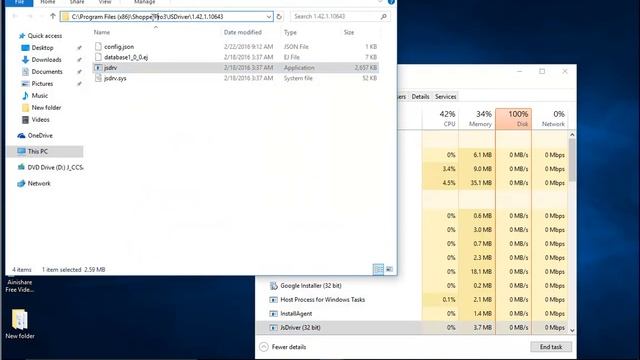This screenshot has width=640, height=360.
Task: Click the config.json file icon
Action: 98,47
